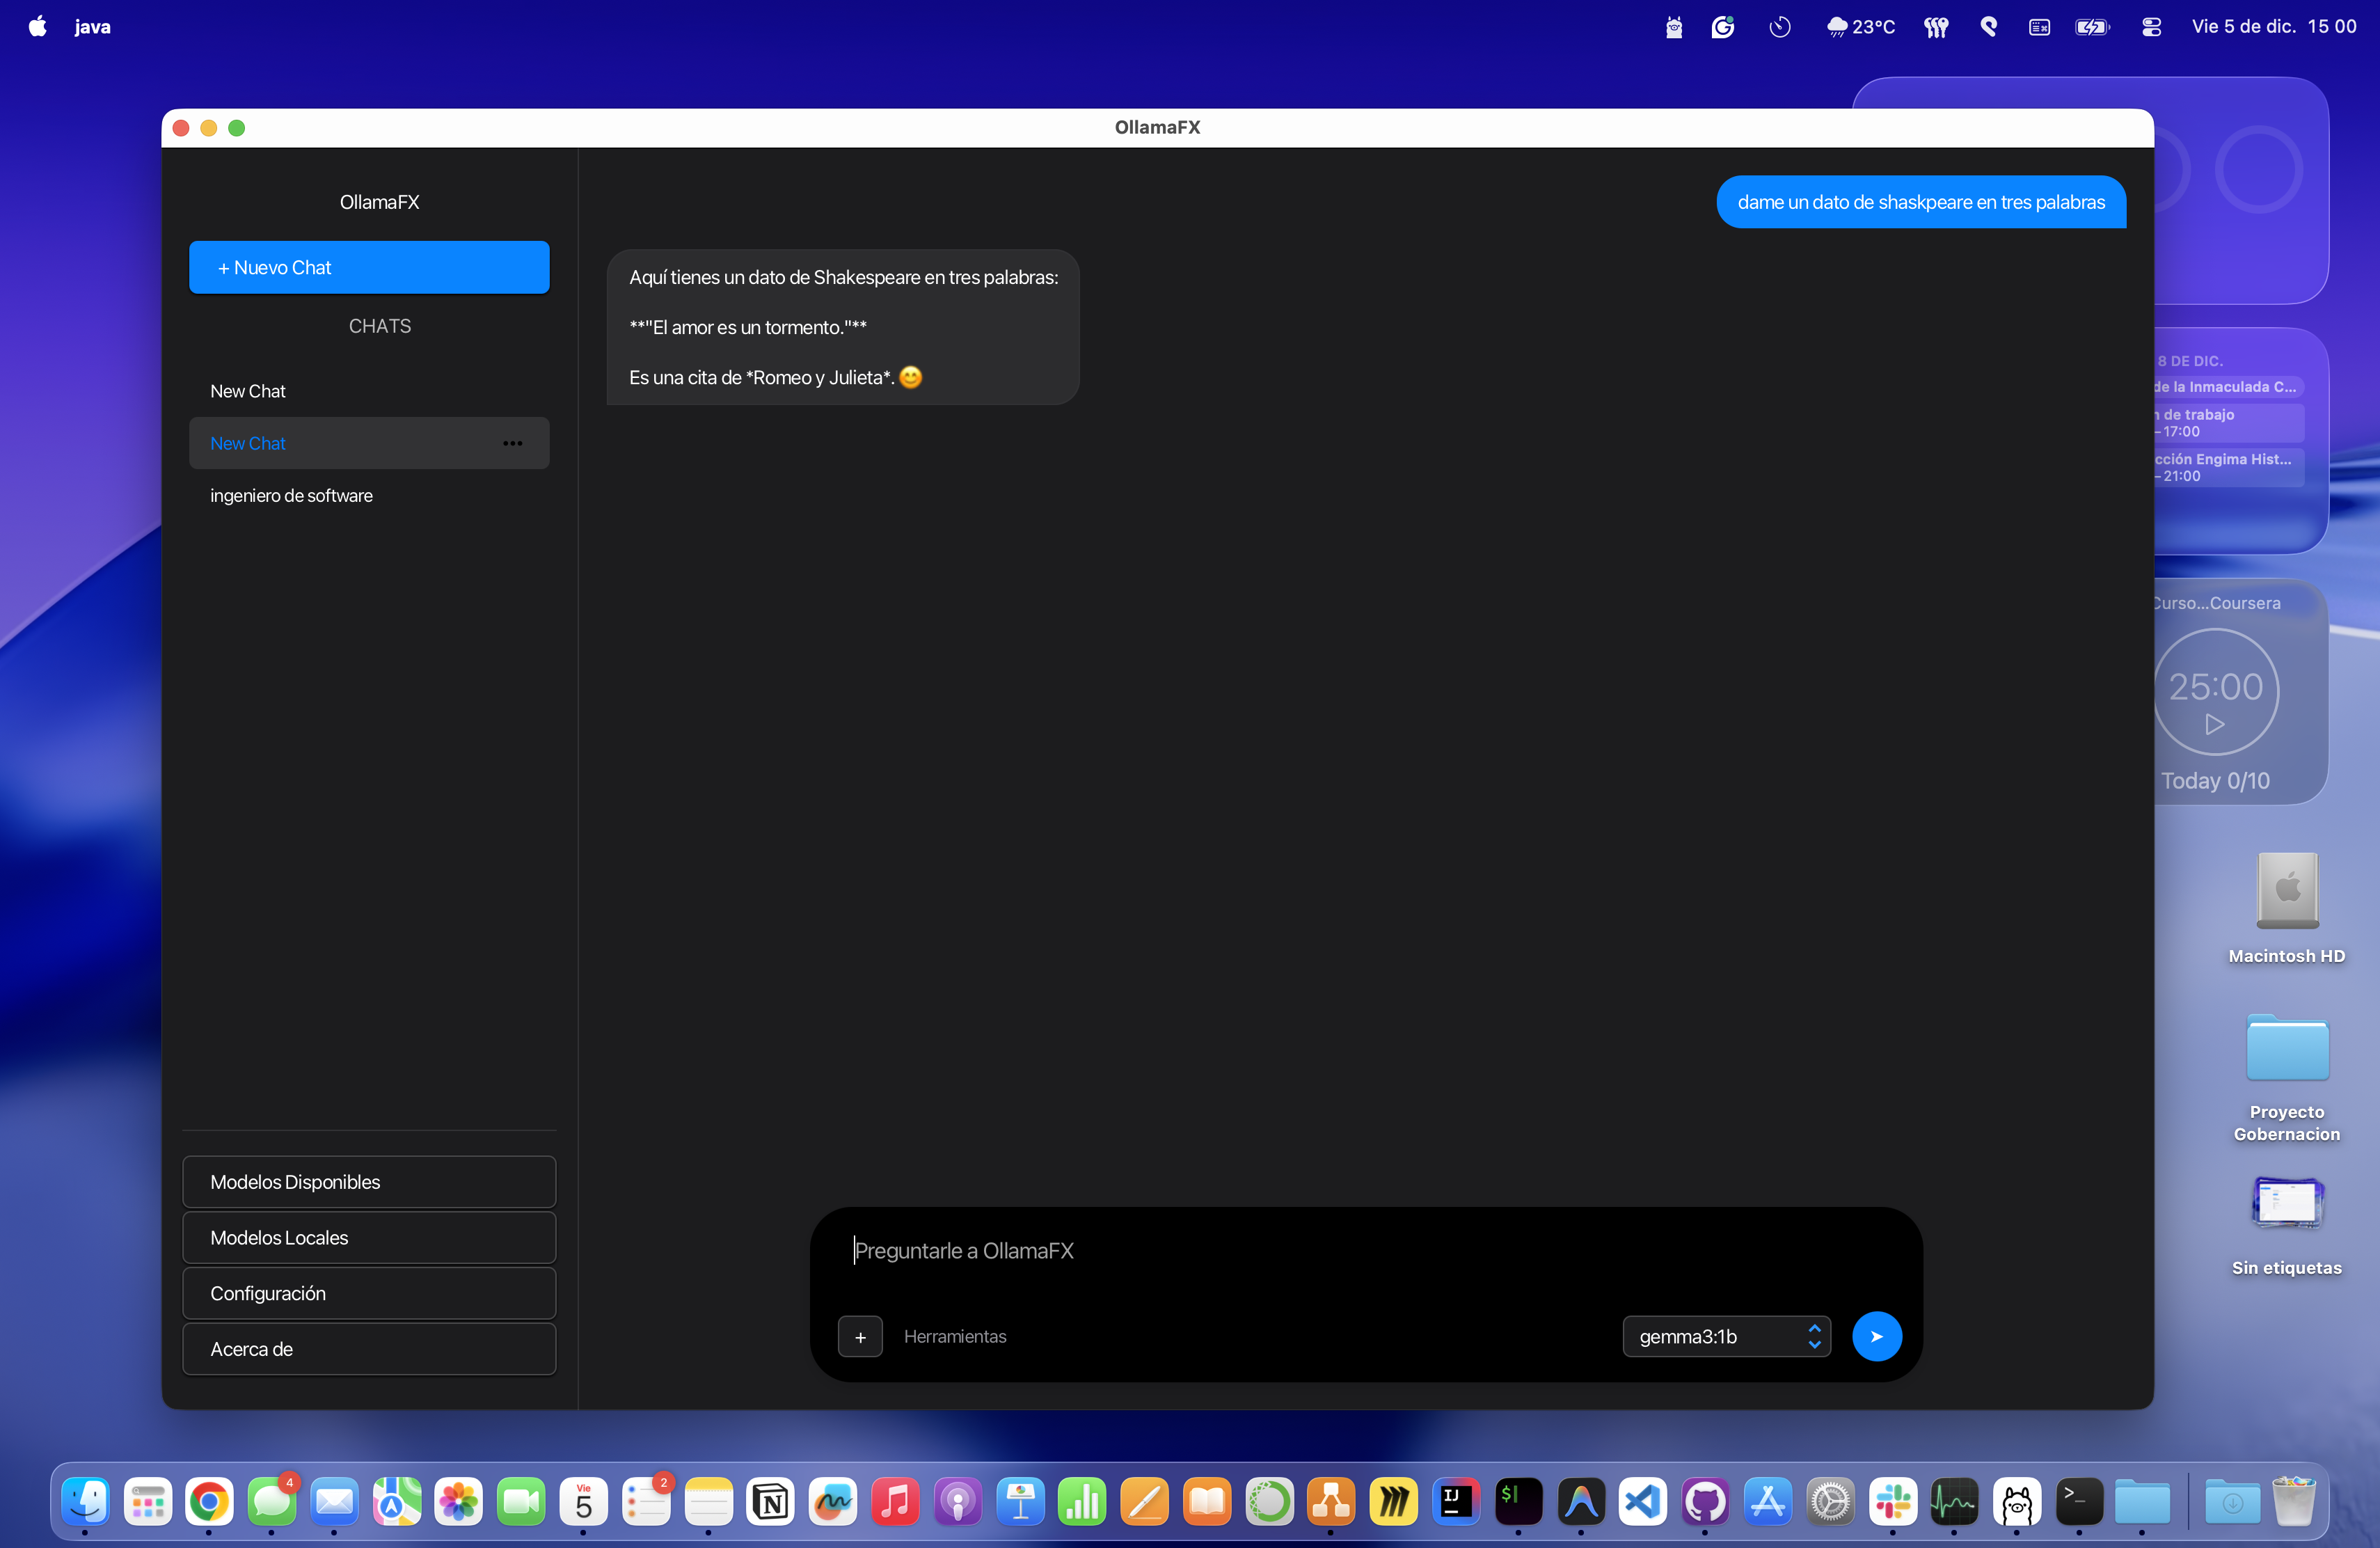The width and height of the screenshot is (2380, 1548).
Task: Open Slack from the Dock
Action: [1893, 1502]
